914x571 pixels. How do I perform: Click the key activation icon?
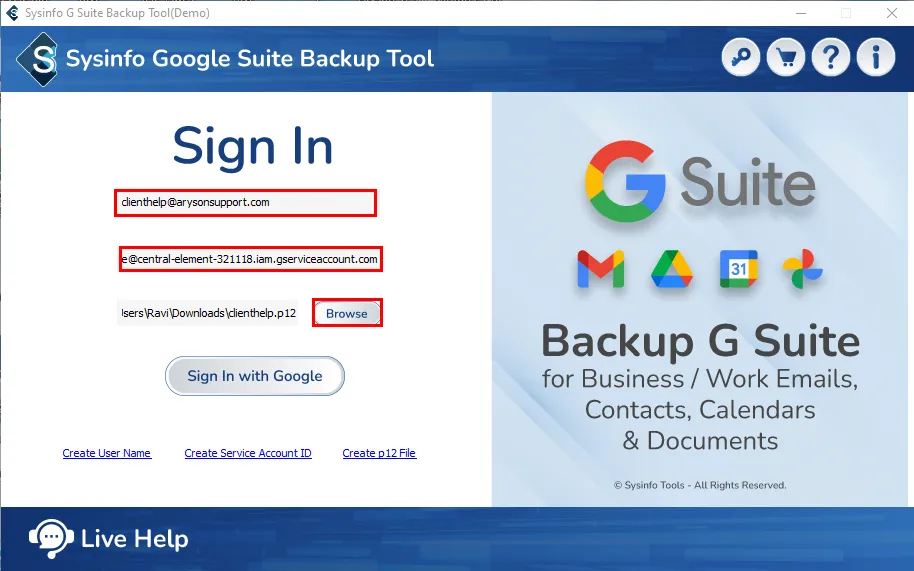tap(741, 58)
